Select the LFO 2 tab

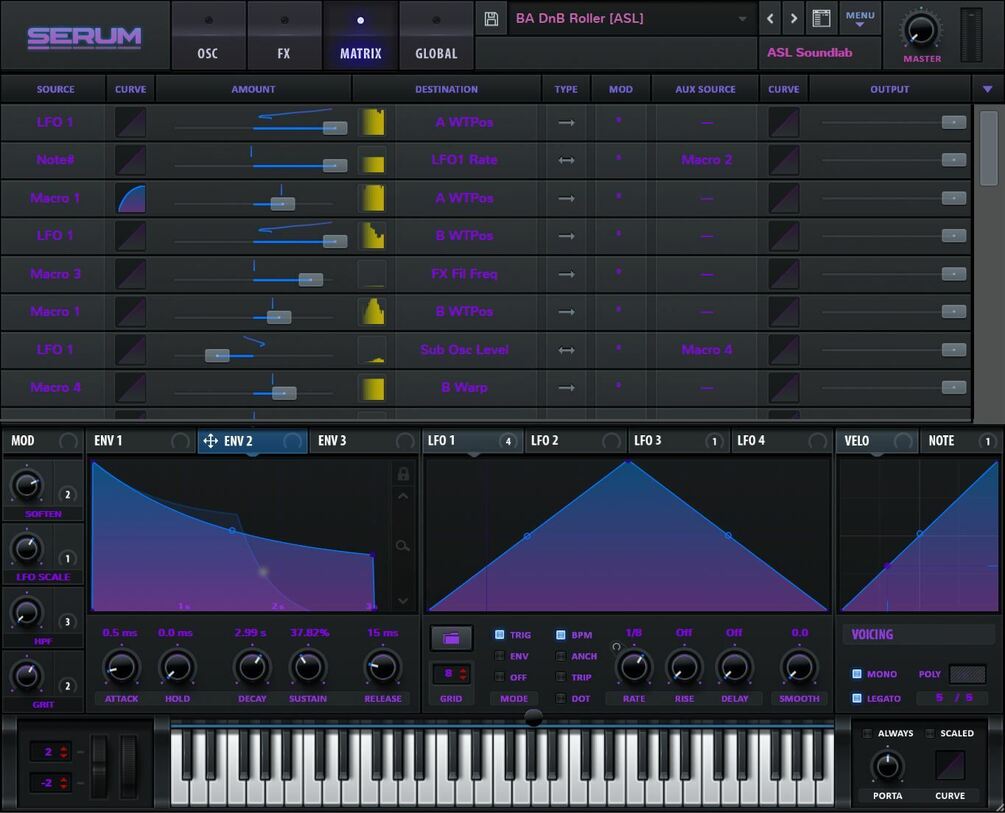pyautogui.click(x=575, y=440)
